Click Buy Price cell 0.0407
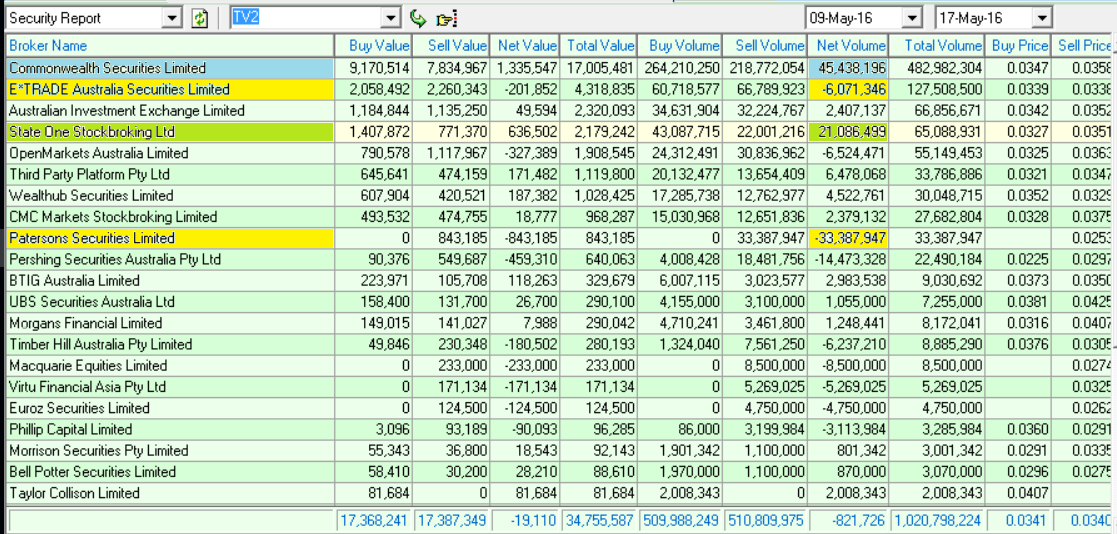Image resolution: width=1117 pixels, height=534 pixels. click(x=1019, y=493)
